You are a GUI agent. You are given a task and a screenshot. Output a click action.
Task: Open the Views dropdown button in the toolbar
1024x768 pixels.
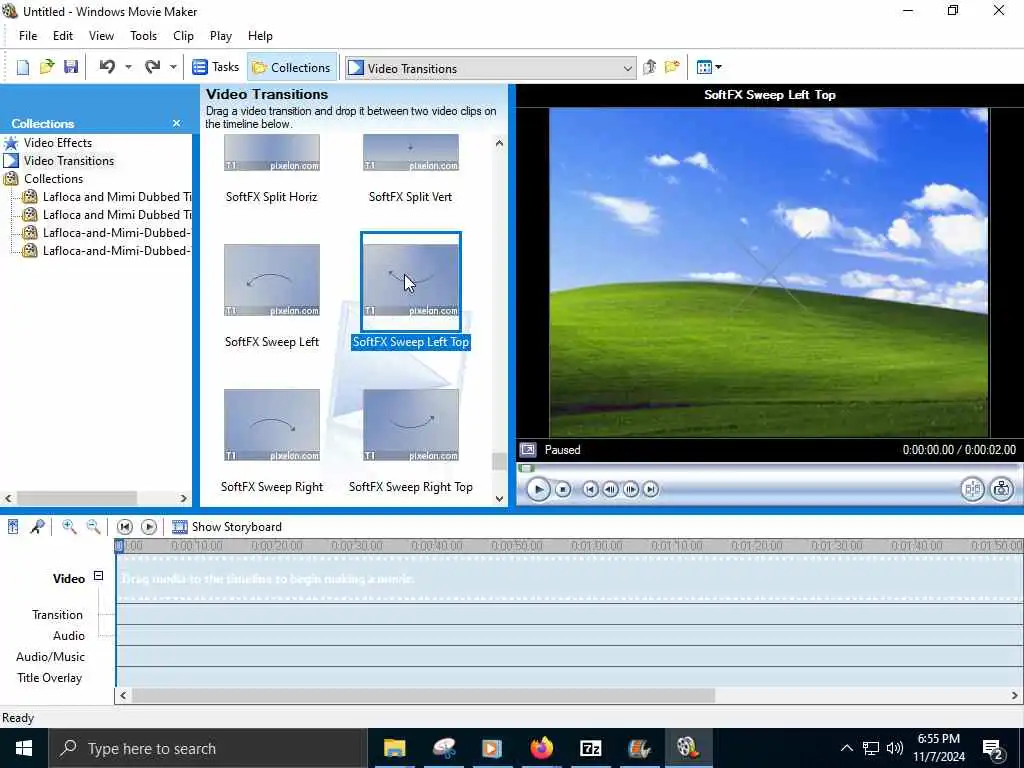pos(709,67)
